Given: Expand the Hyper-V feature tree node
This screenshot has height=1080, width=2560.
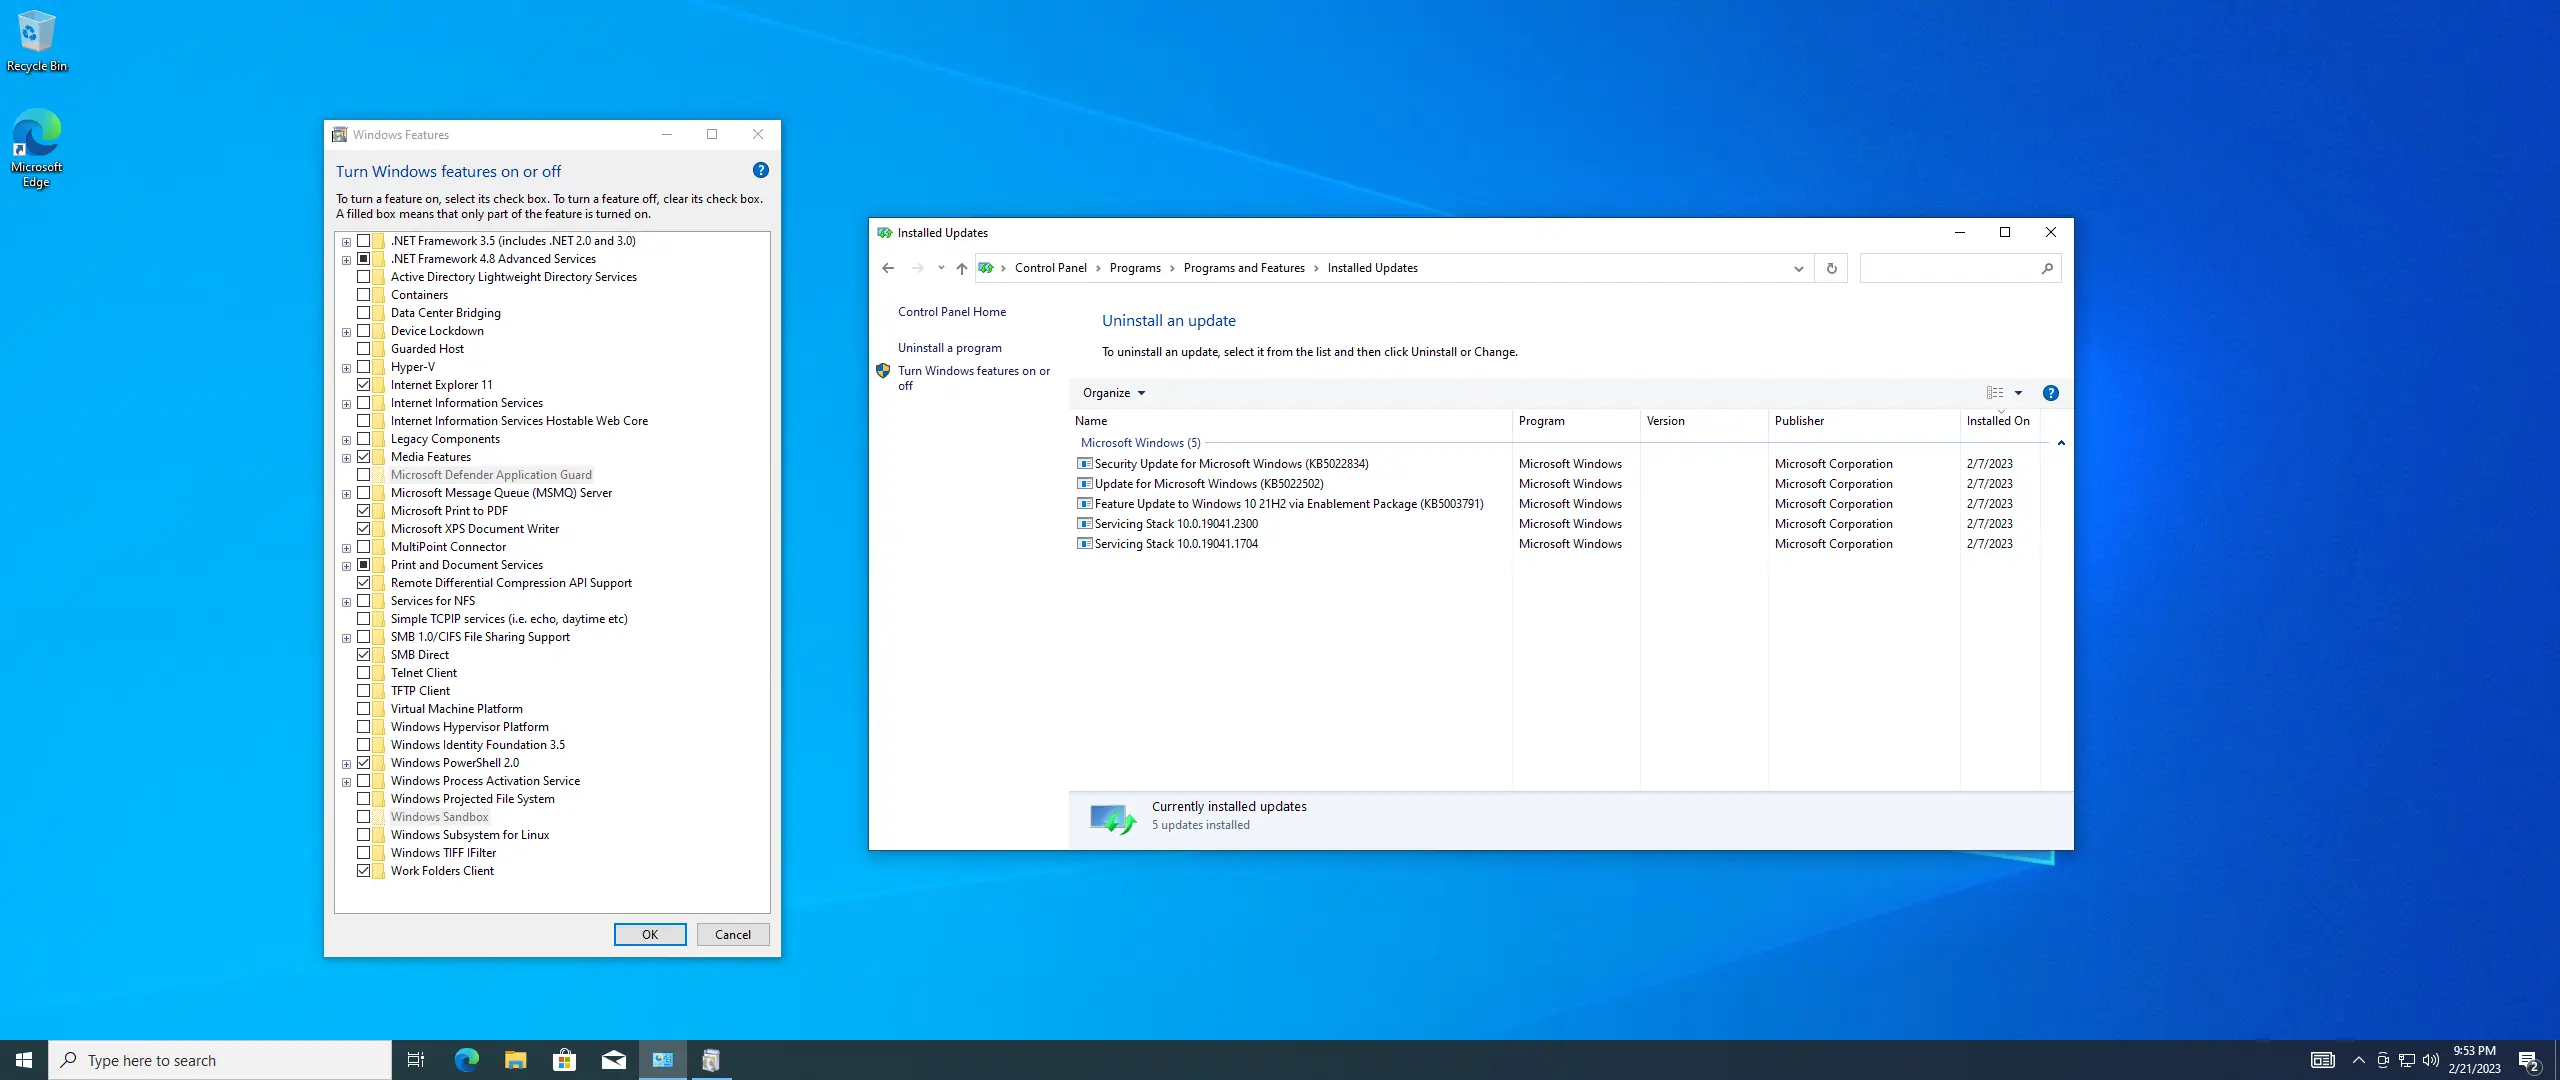Looking at the screenshot, I should (x=346, y=368).
